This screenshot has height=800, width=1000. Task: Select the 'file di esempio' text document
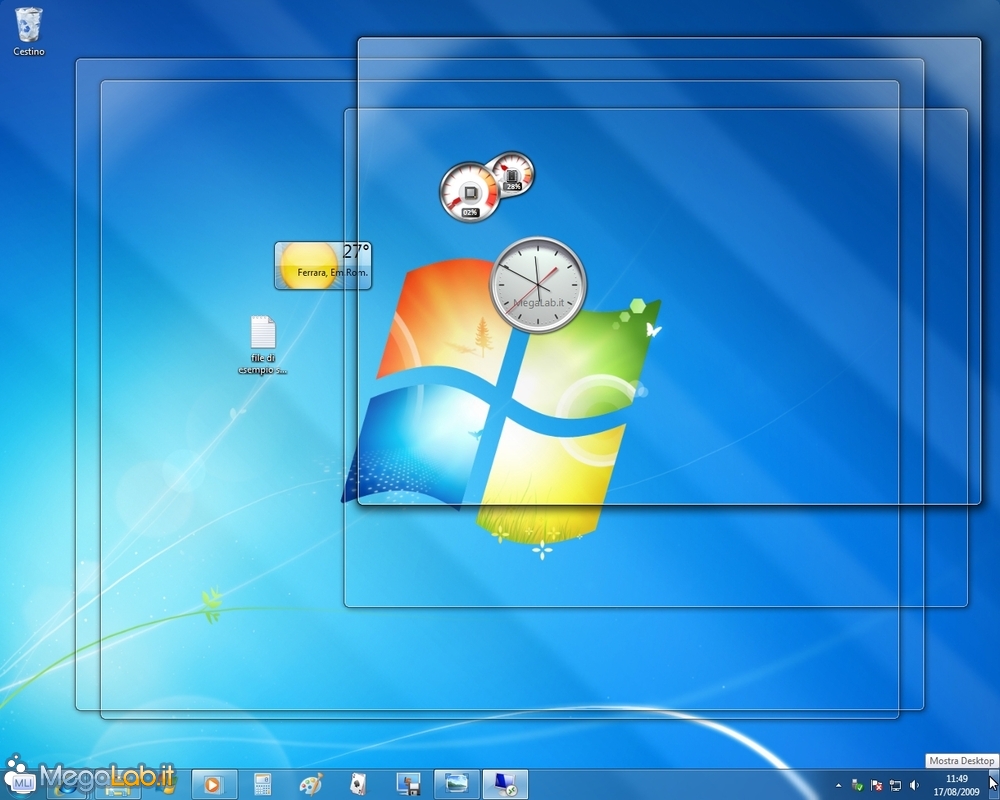click(263, 344)
